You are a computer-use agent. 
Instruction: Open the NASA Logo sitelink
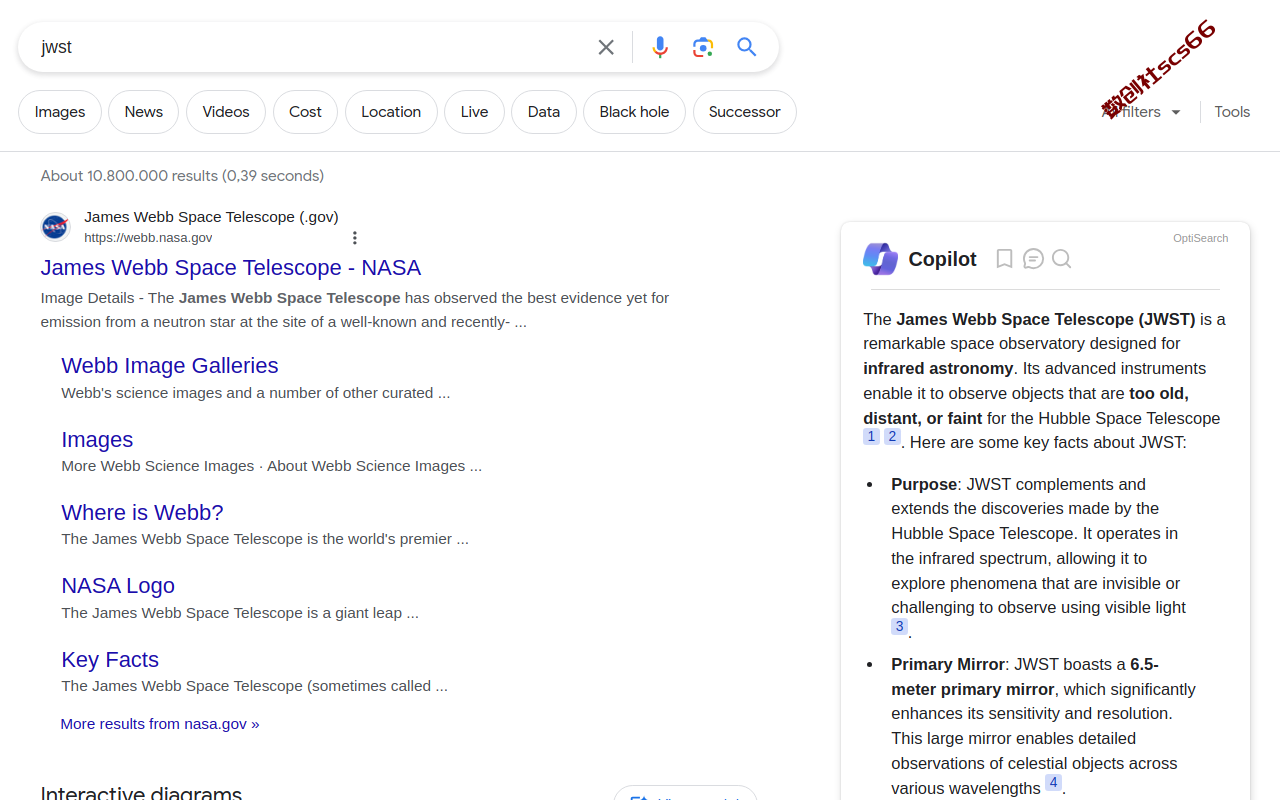tap(118, 586)
